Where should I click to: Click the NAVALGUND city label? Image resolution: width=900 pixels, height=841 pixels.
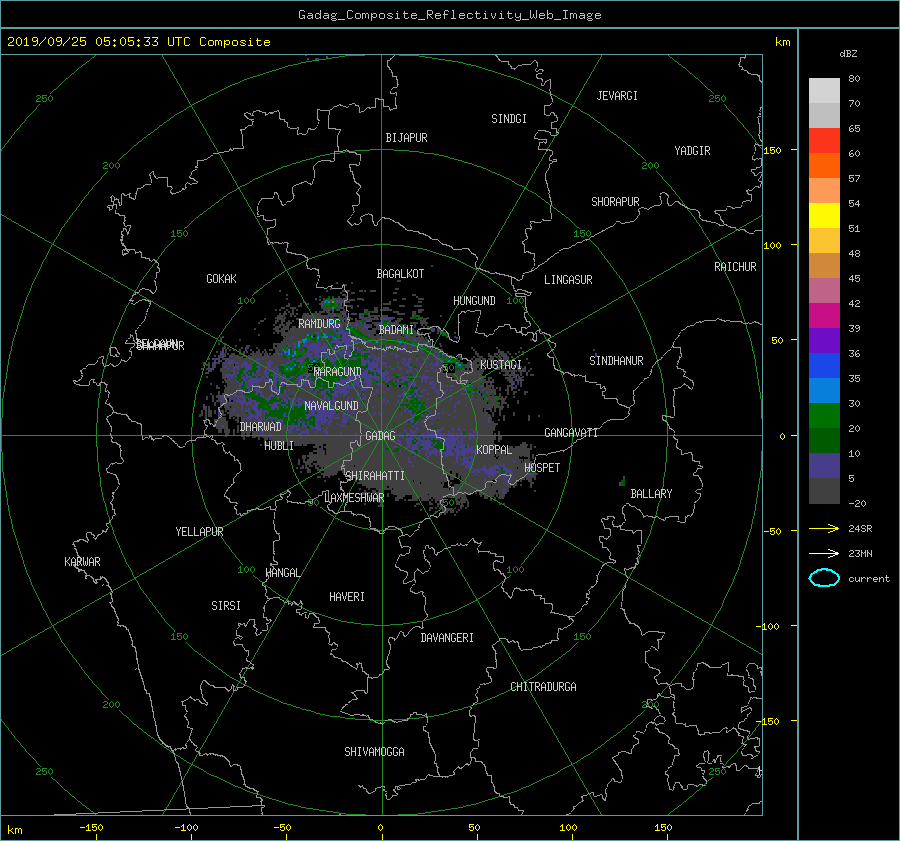331,406
